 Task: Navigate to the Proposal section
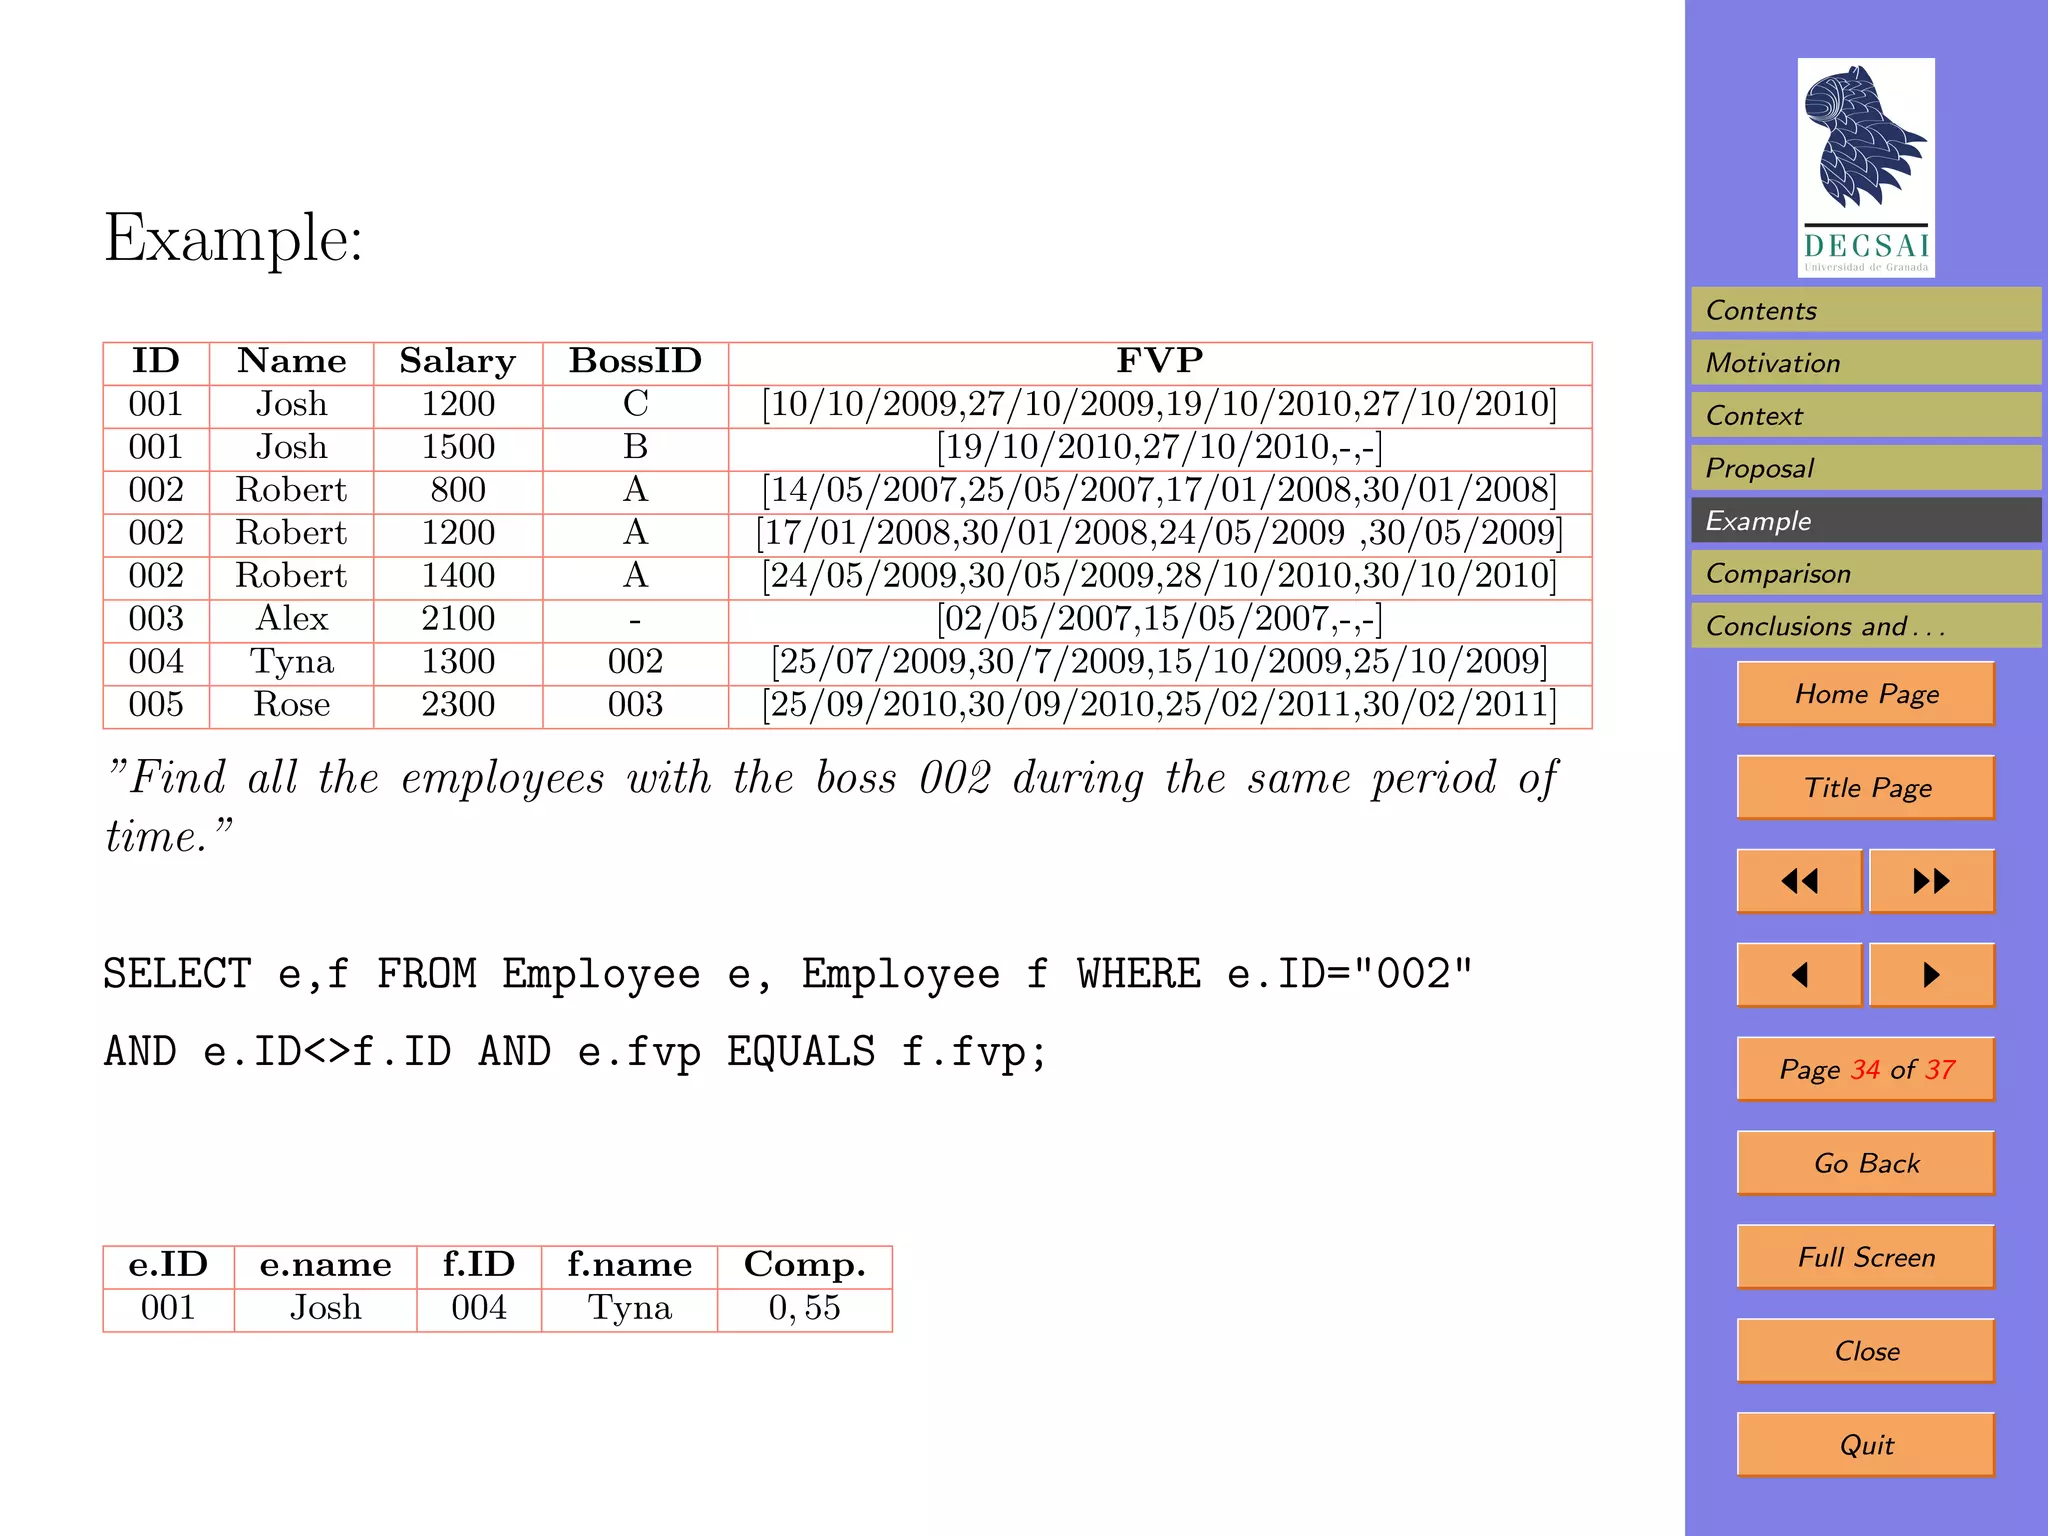pos(1866,467)
